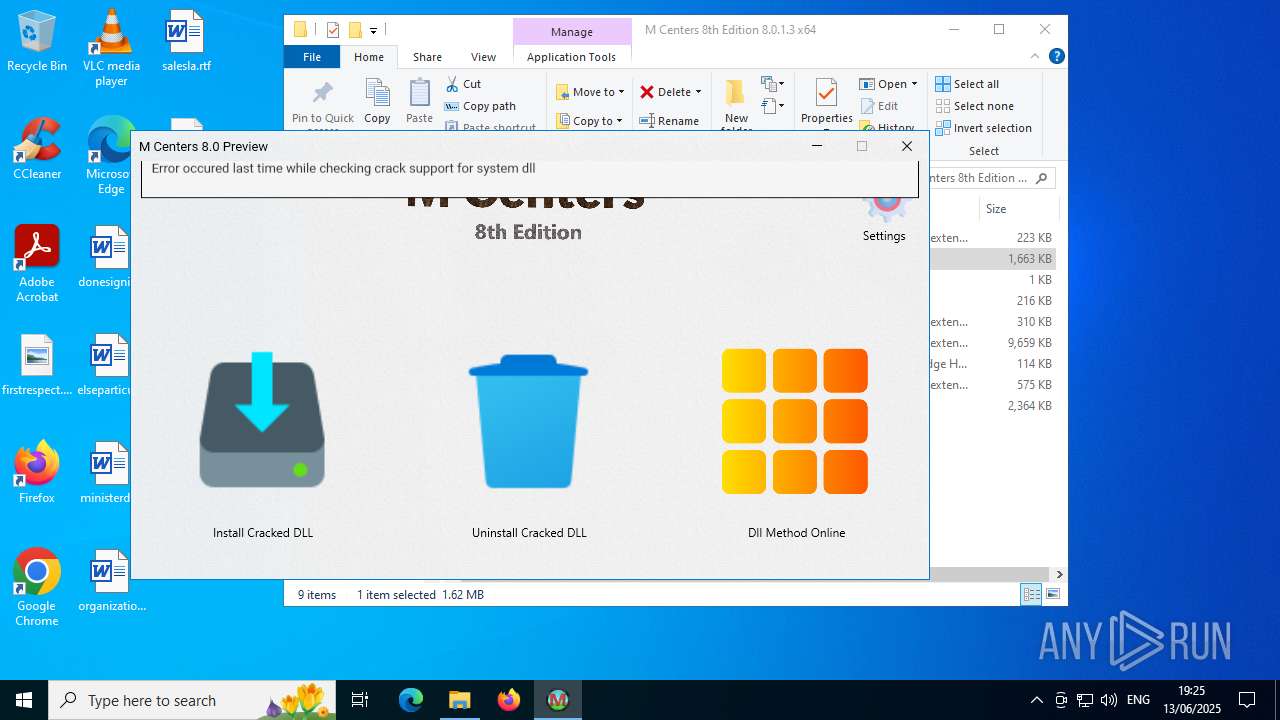1280x720 pixels.
Task: Open the notifications center icon
Action: coord(1247,700)
